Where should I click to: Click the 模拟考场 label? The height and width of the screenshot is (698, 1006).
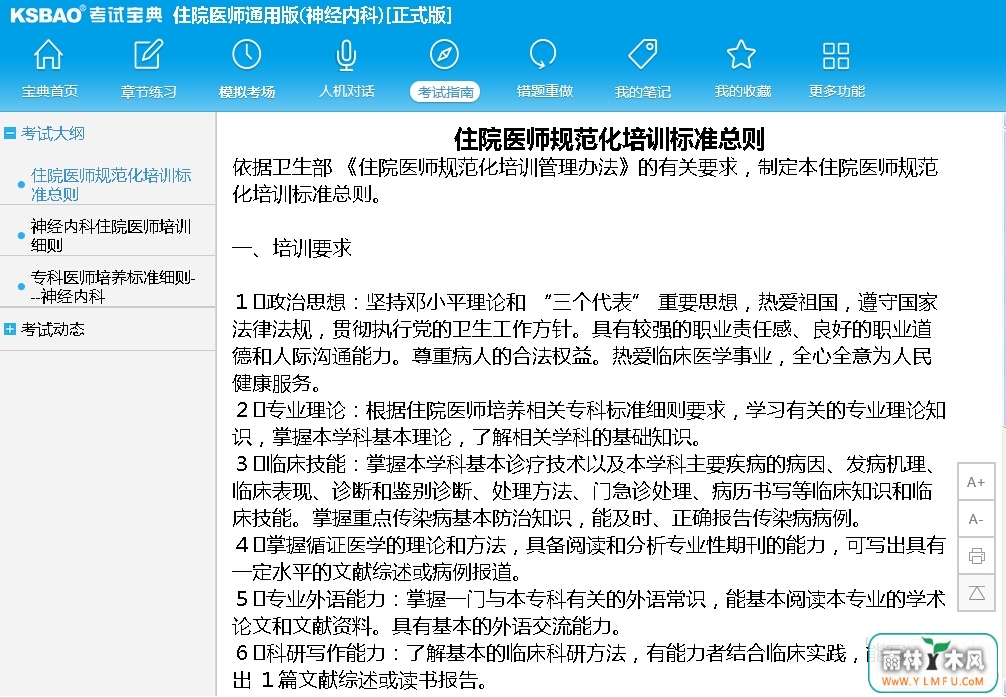click(247, 91)
